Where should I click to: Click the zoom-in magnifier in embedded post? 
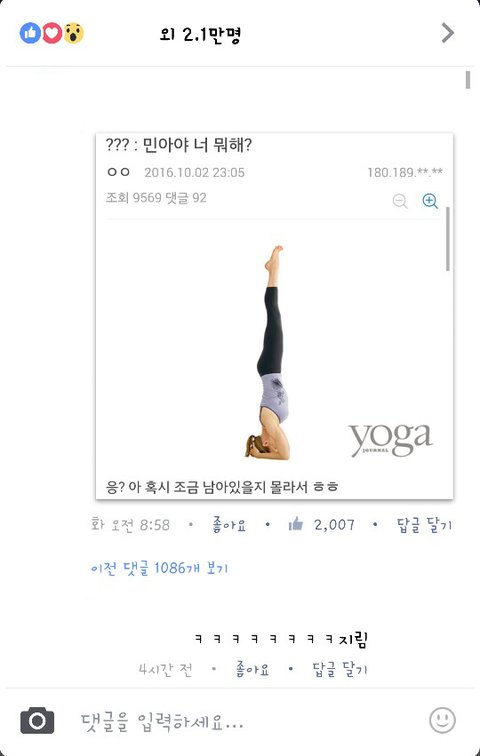pyautogui.click(x=430, y=201)
